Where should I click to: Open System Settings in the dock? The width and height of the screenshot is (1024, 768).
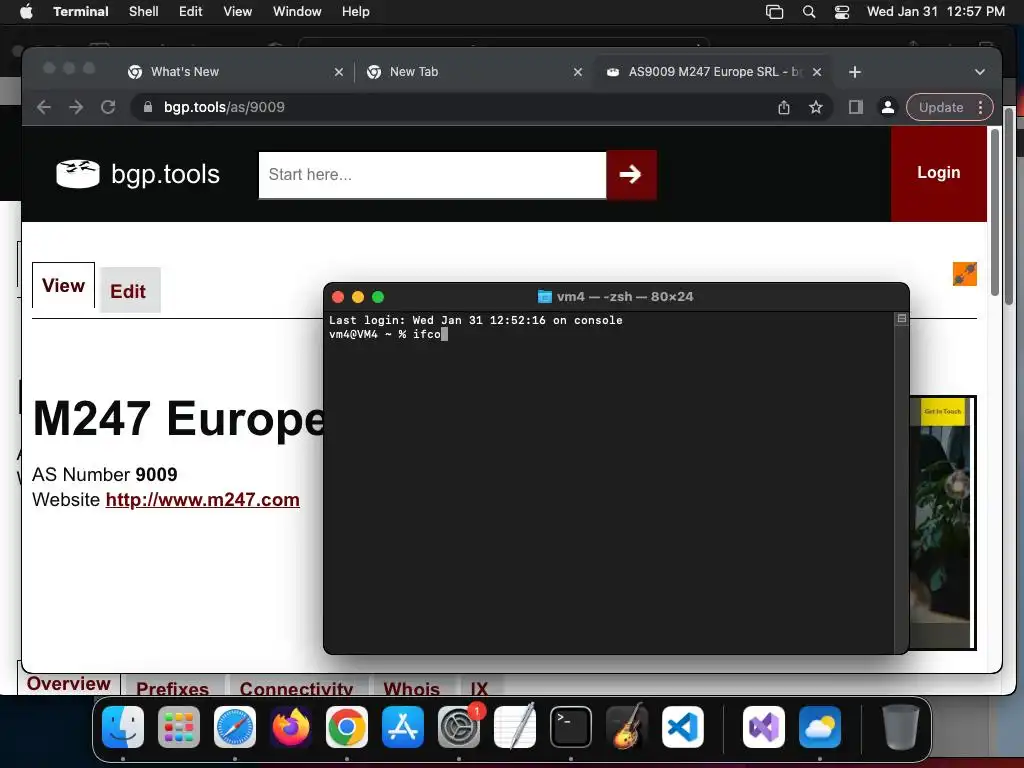coord(459,727)
